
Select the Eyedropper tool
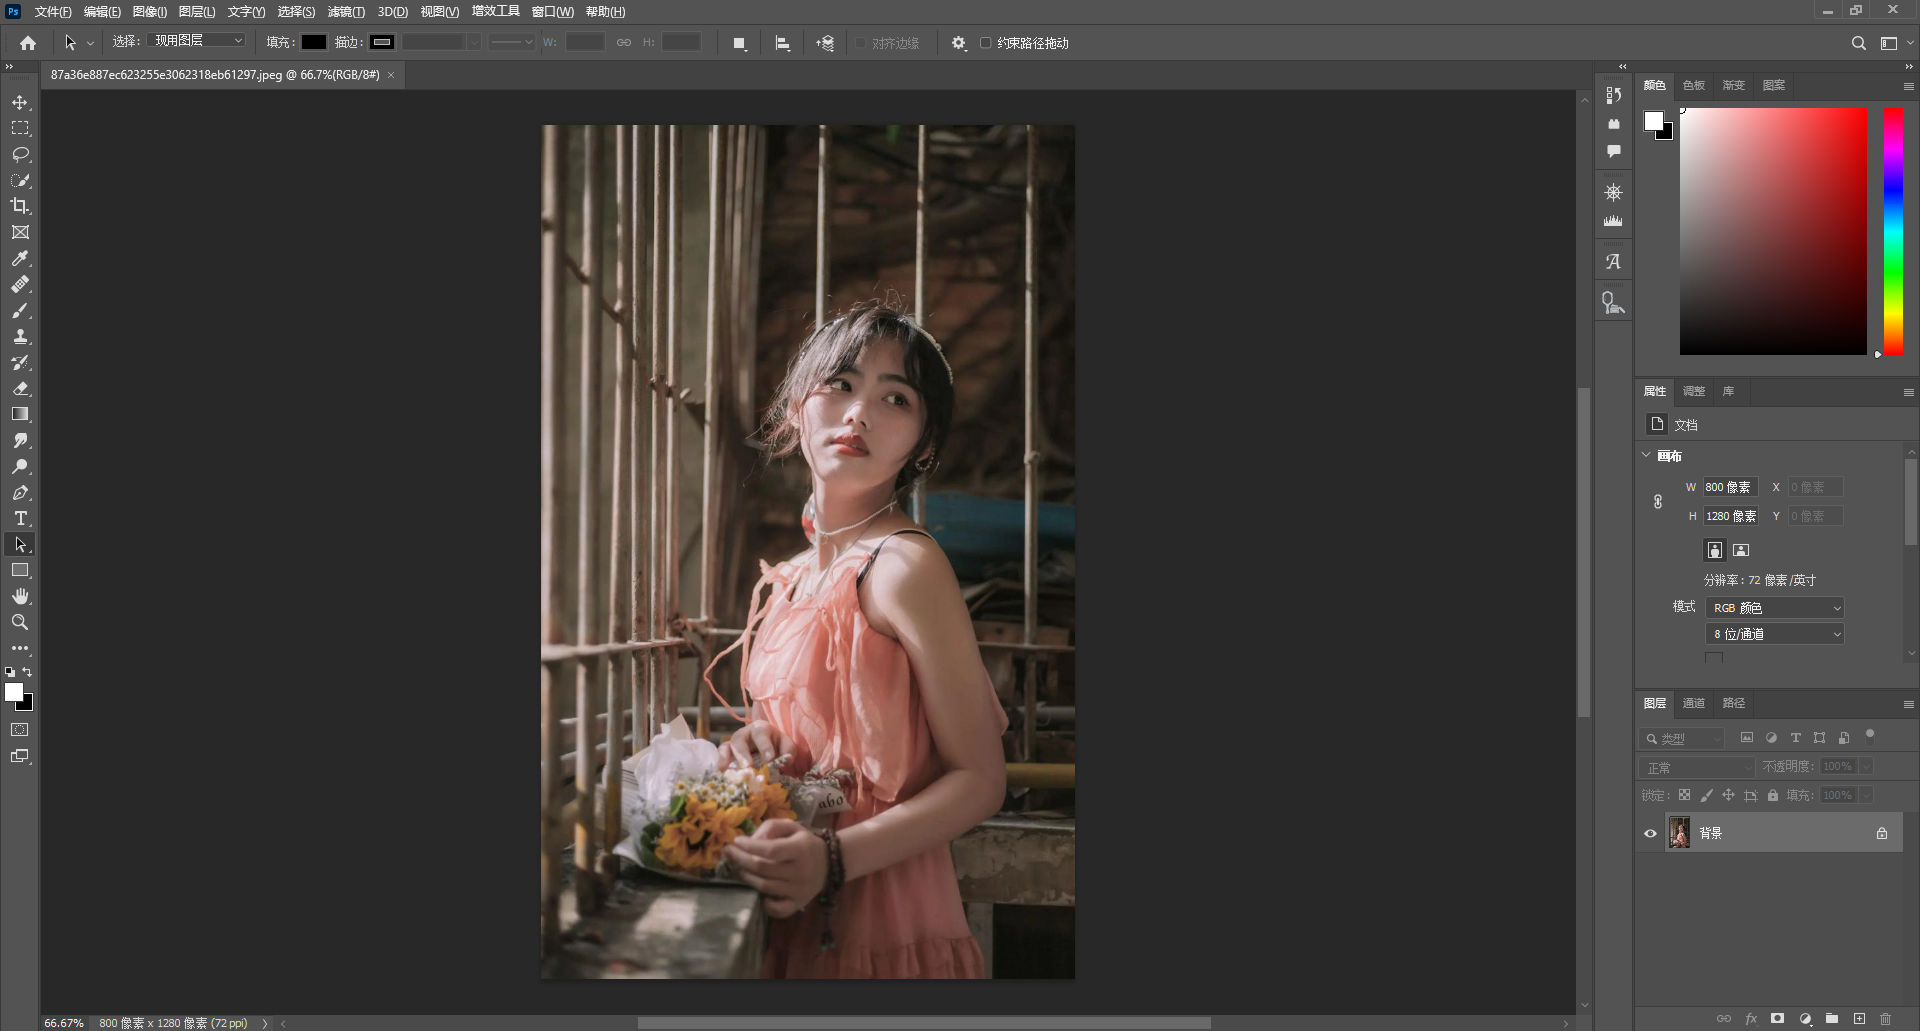pos(20,259)
